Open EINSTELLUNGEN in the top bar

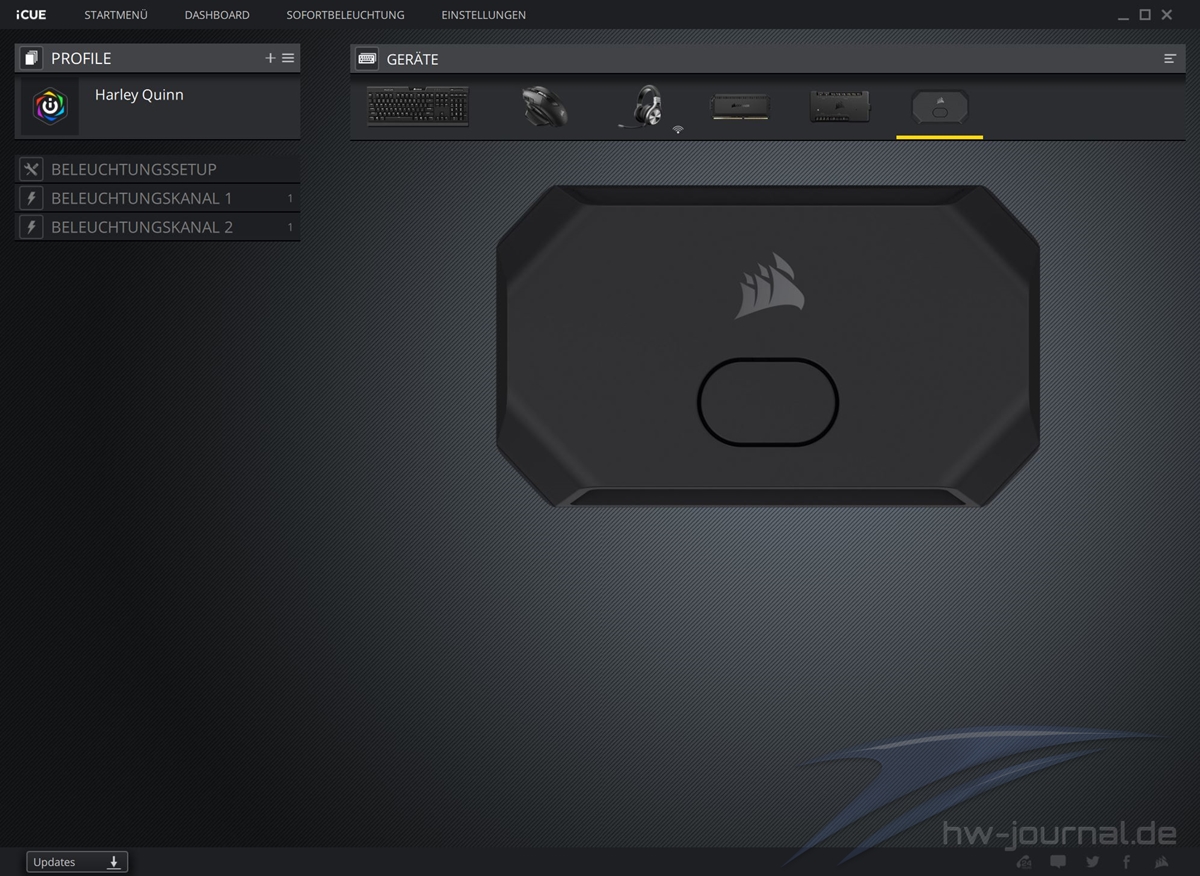pyautogui.click(x=483, y=15)
